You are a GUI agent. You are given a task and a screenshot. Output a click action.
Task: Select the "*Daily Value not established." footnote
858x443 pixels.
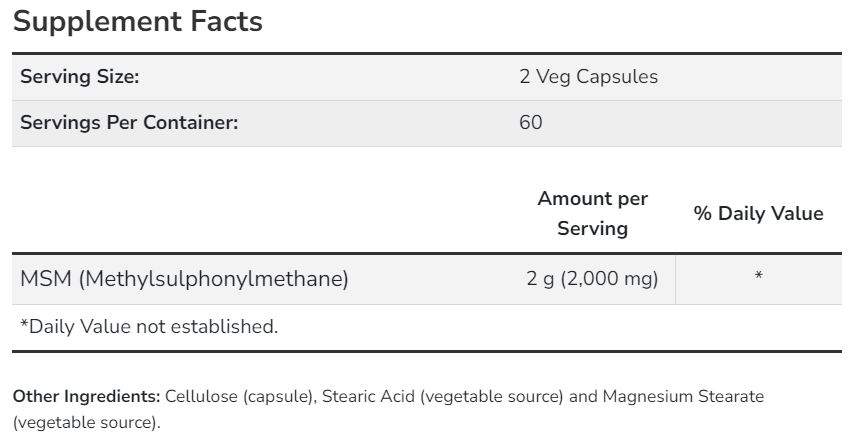pyautogui.click(x=148, y=326)
